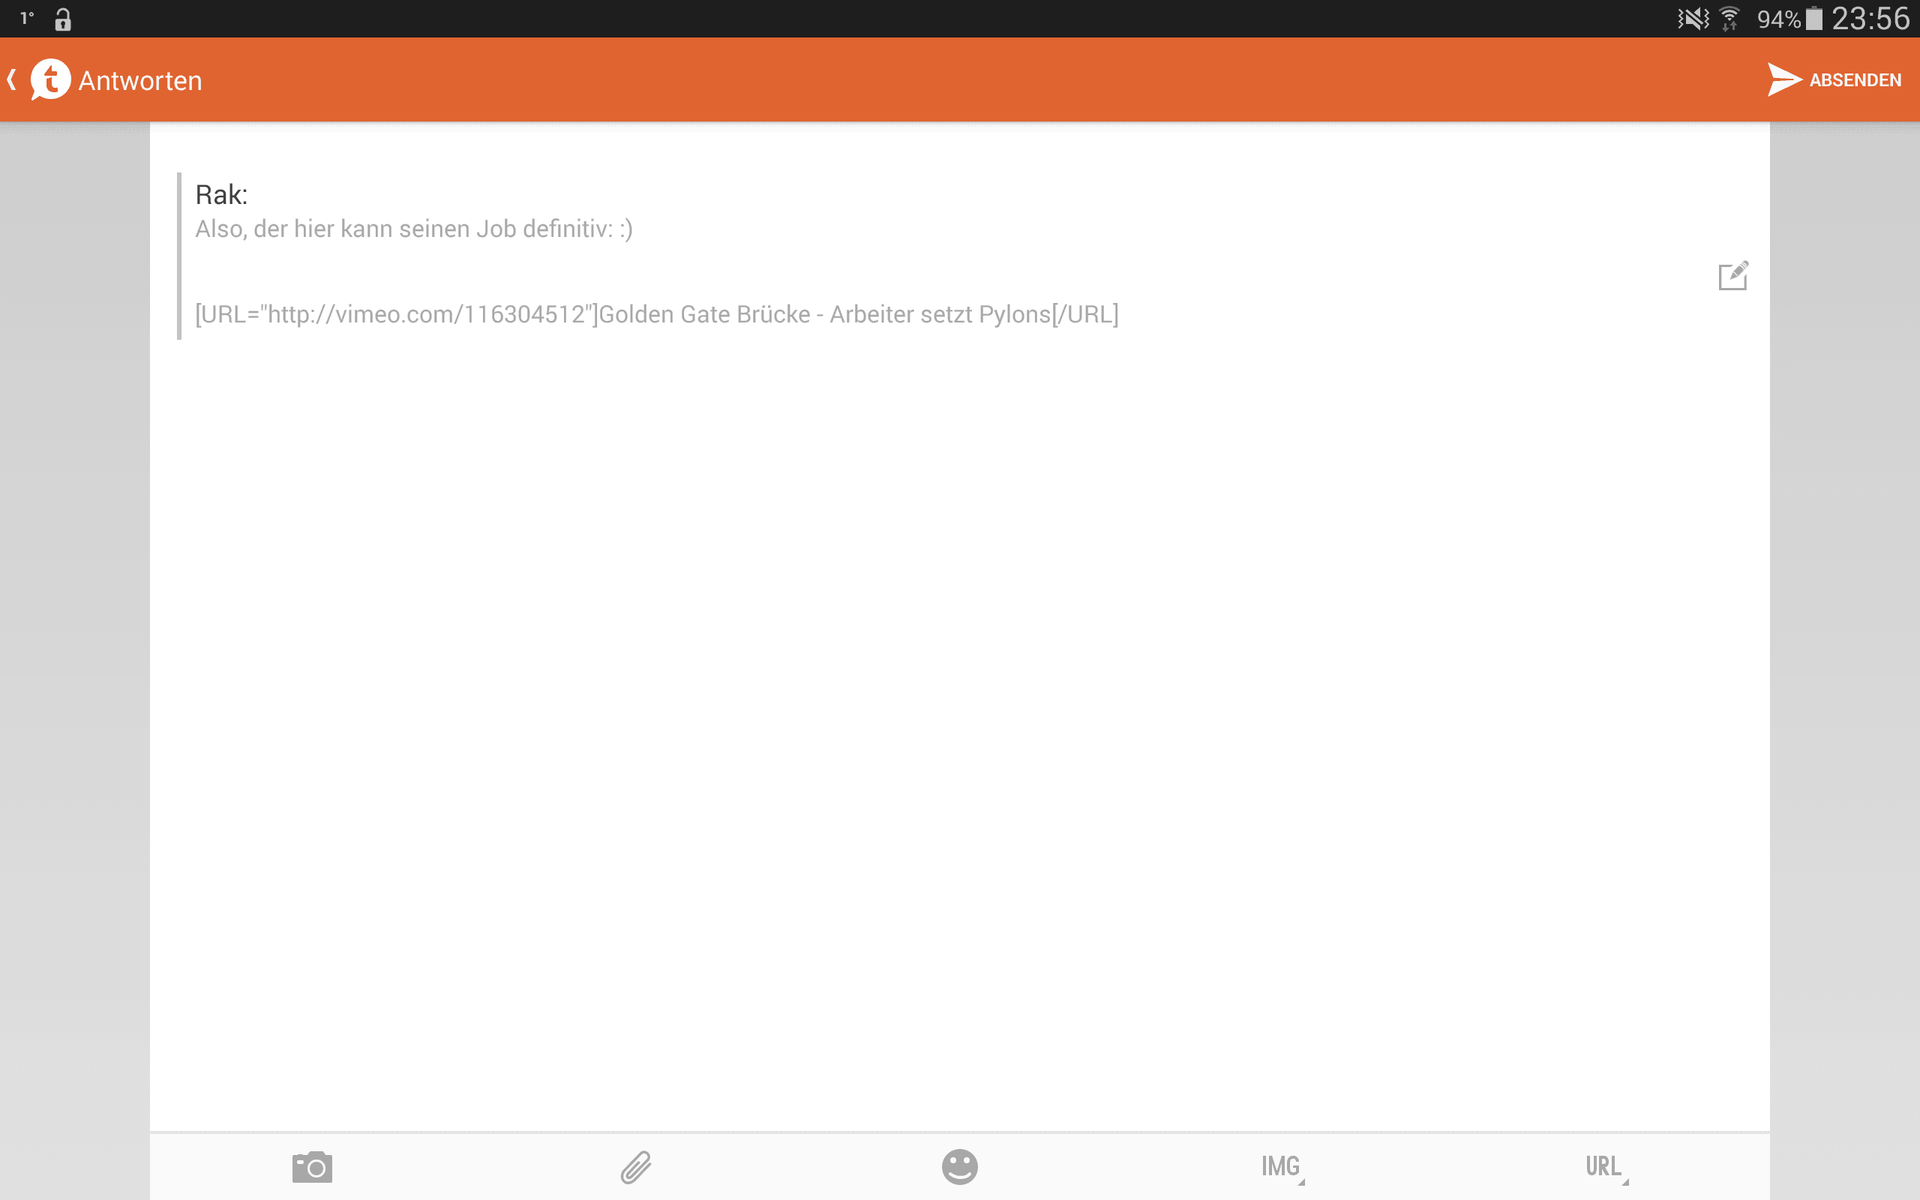The width and height of the screenshot is (1920, 1200).
Task: Open the camera to attach a photo
Action: tap(312, 1167)
